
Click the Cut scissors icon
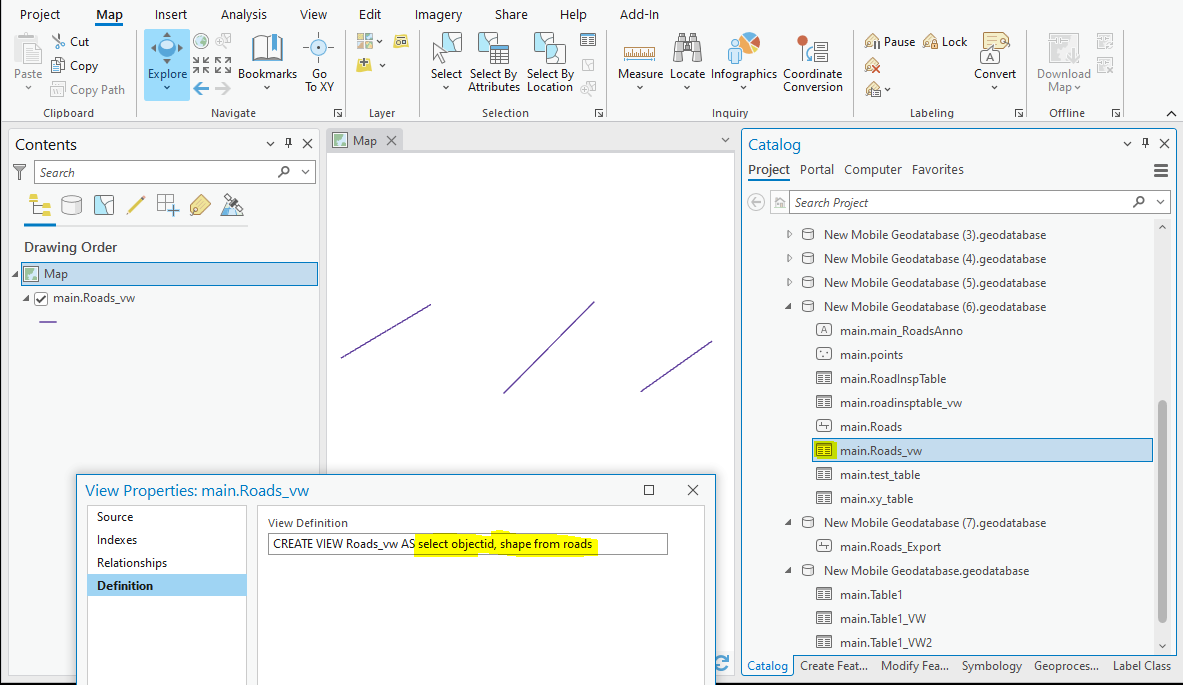59,41
